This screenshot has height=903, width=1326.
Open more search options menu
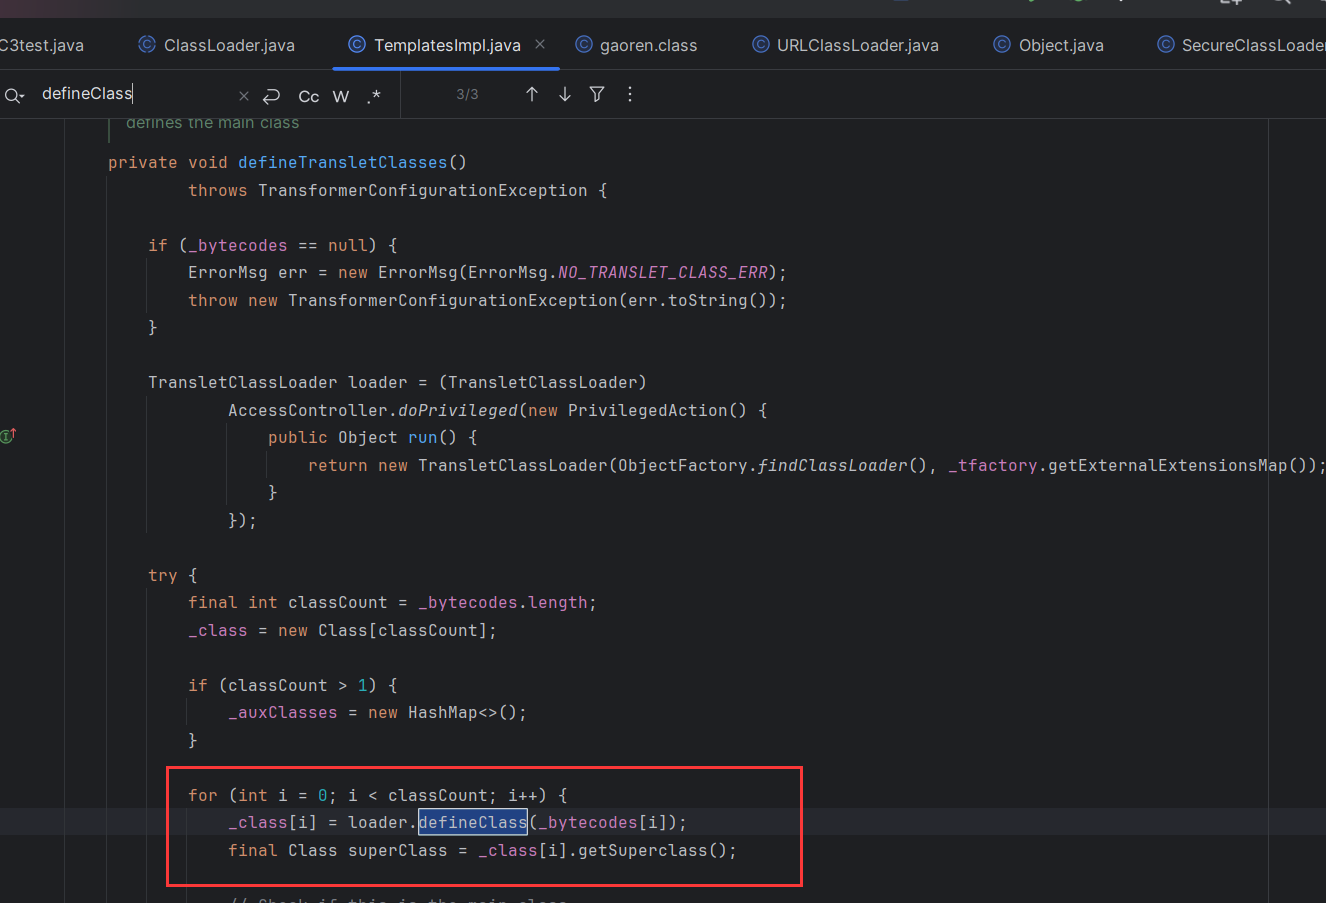[x=629, y=94]
